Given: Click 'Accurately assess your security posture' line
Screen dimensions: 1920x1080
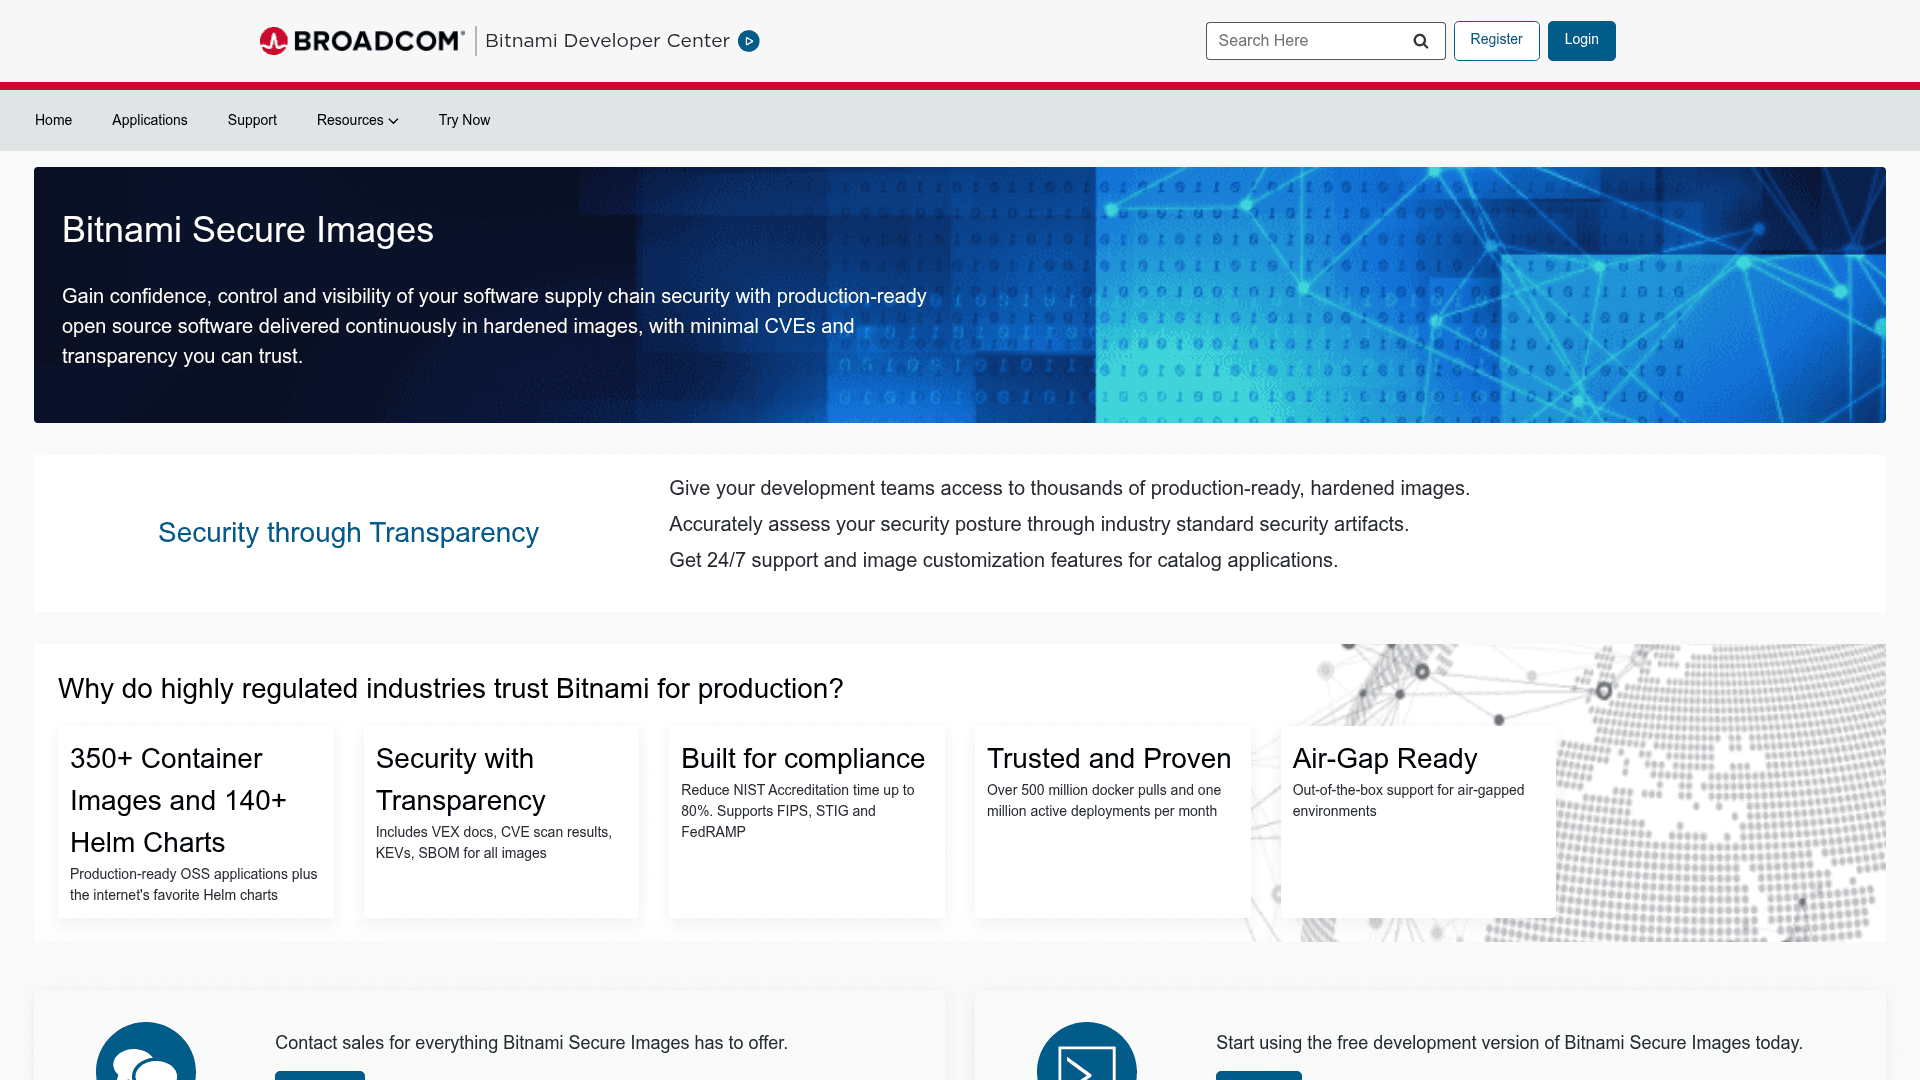Looking at the screenshot, I should click(x=1039, y=524).
